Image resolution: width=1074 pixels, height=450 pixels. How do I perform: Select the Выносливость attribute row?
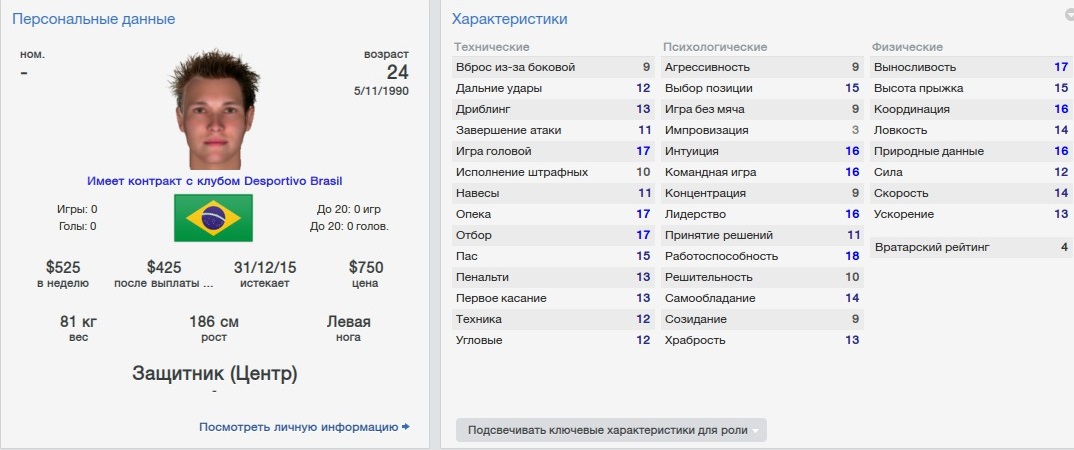[971, 67]
